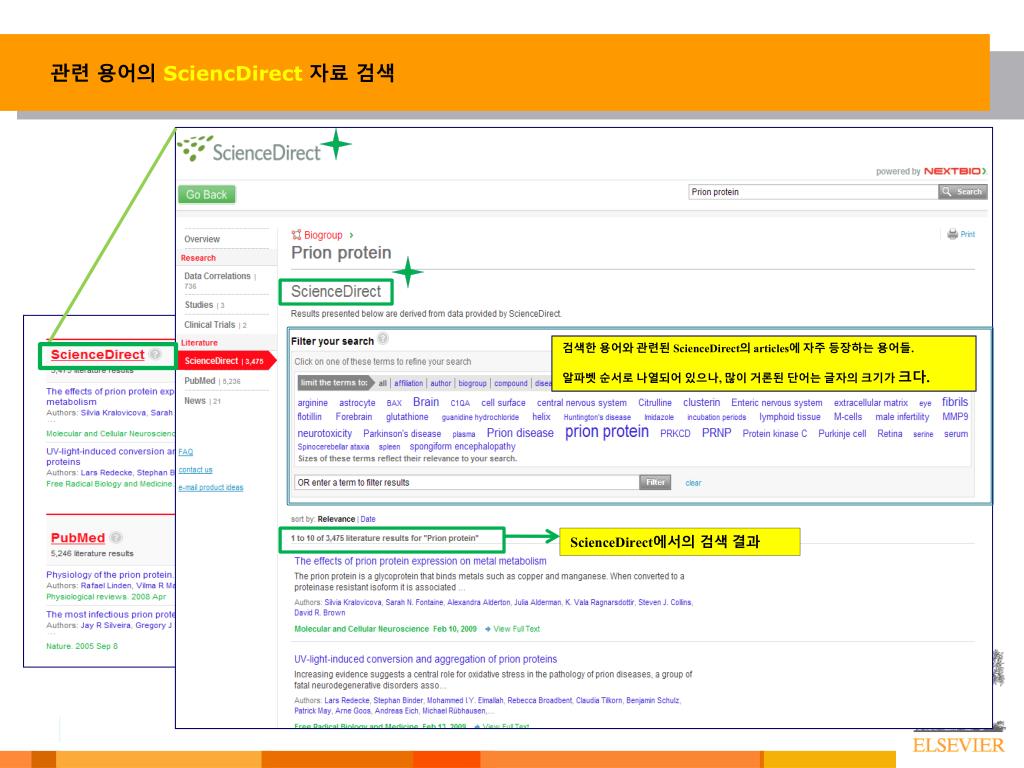Click the 'fibrils' filter term
This screenshot has width=1024, height=768.
coord(955,402)
